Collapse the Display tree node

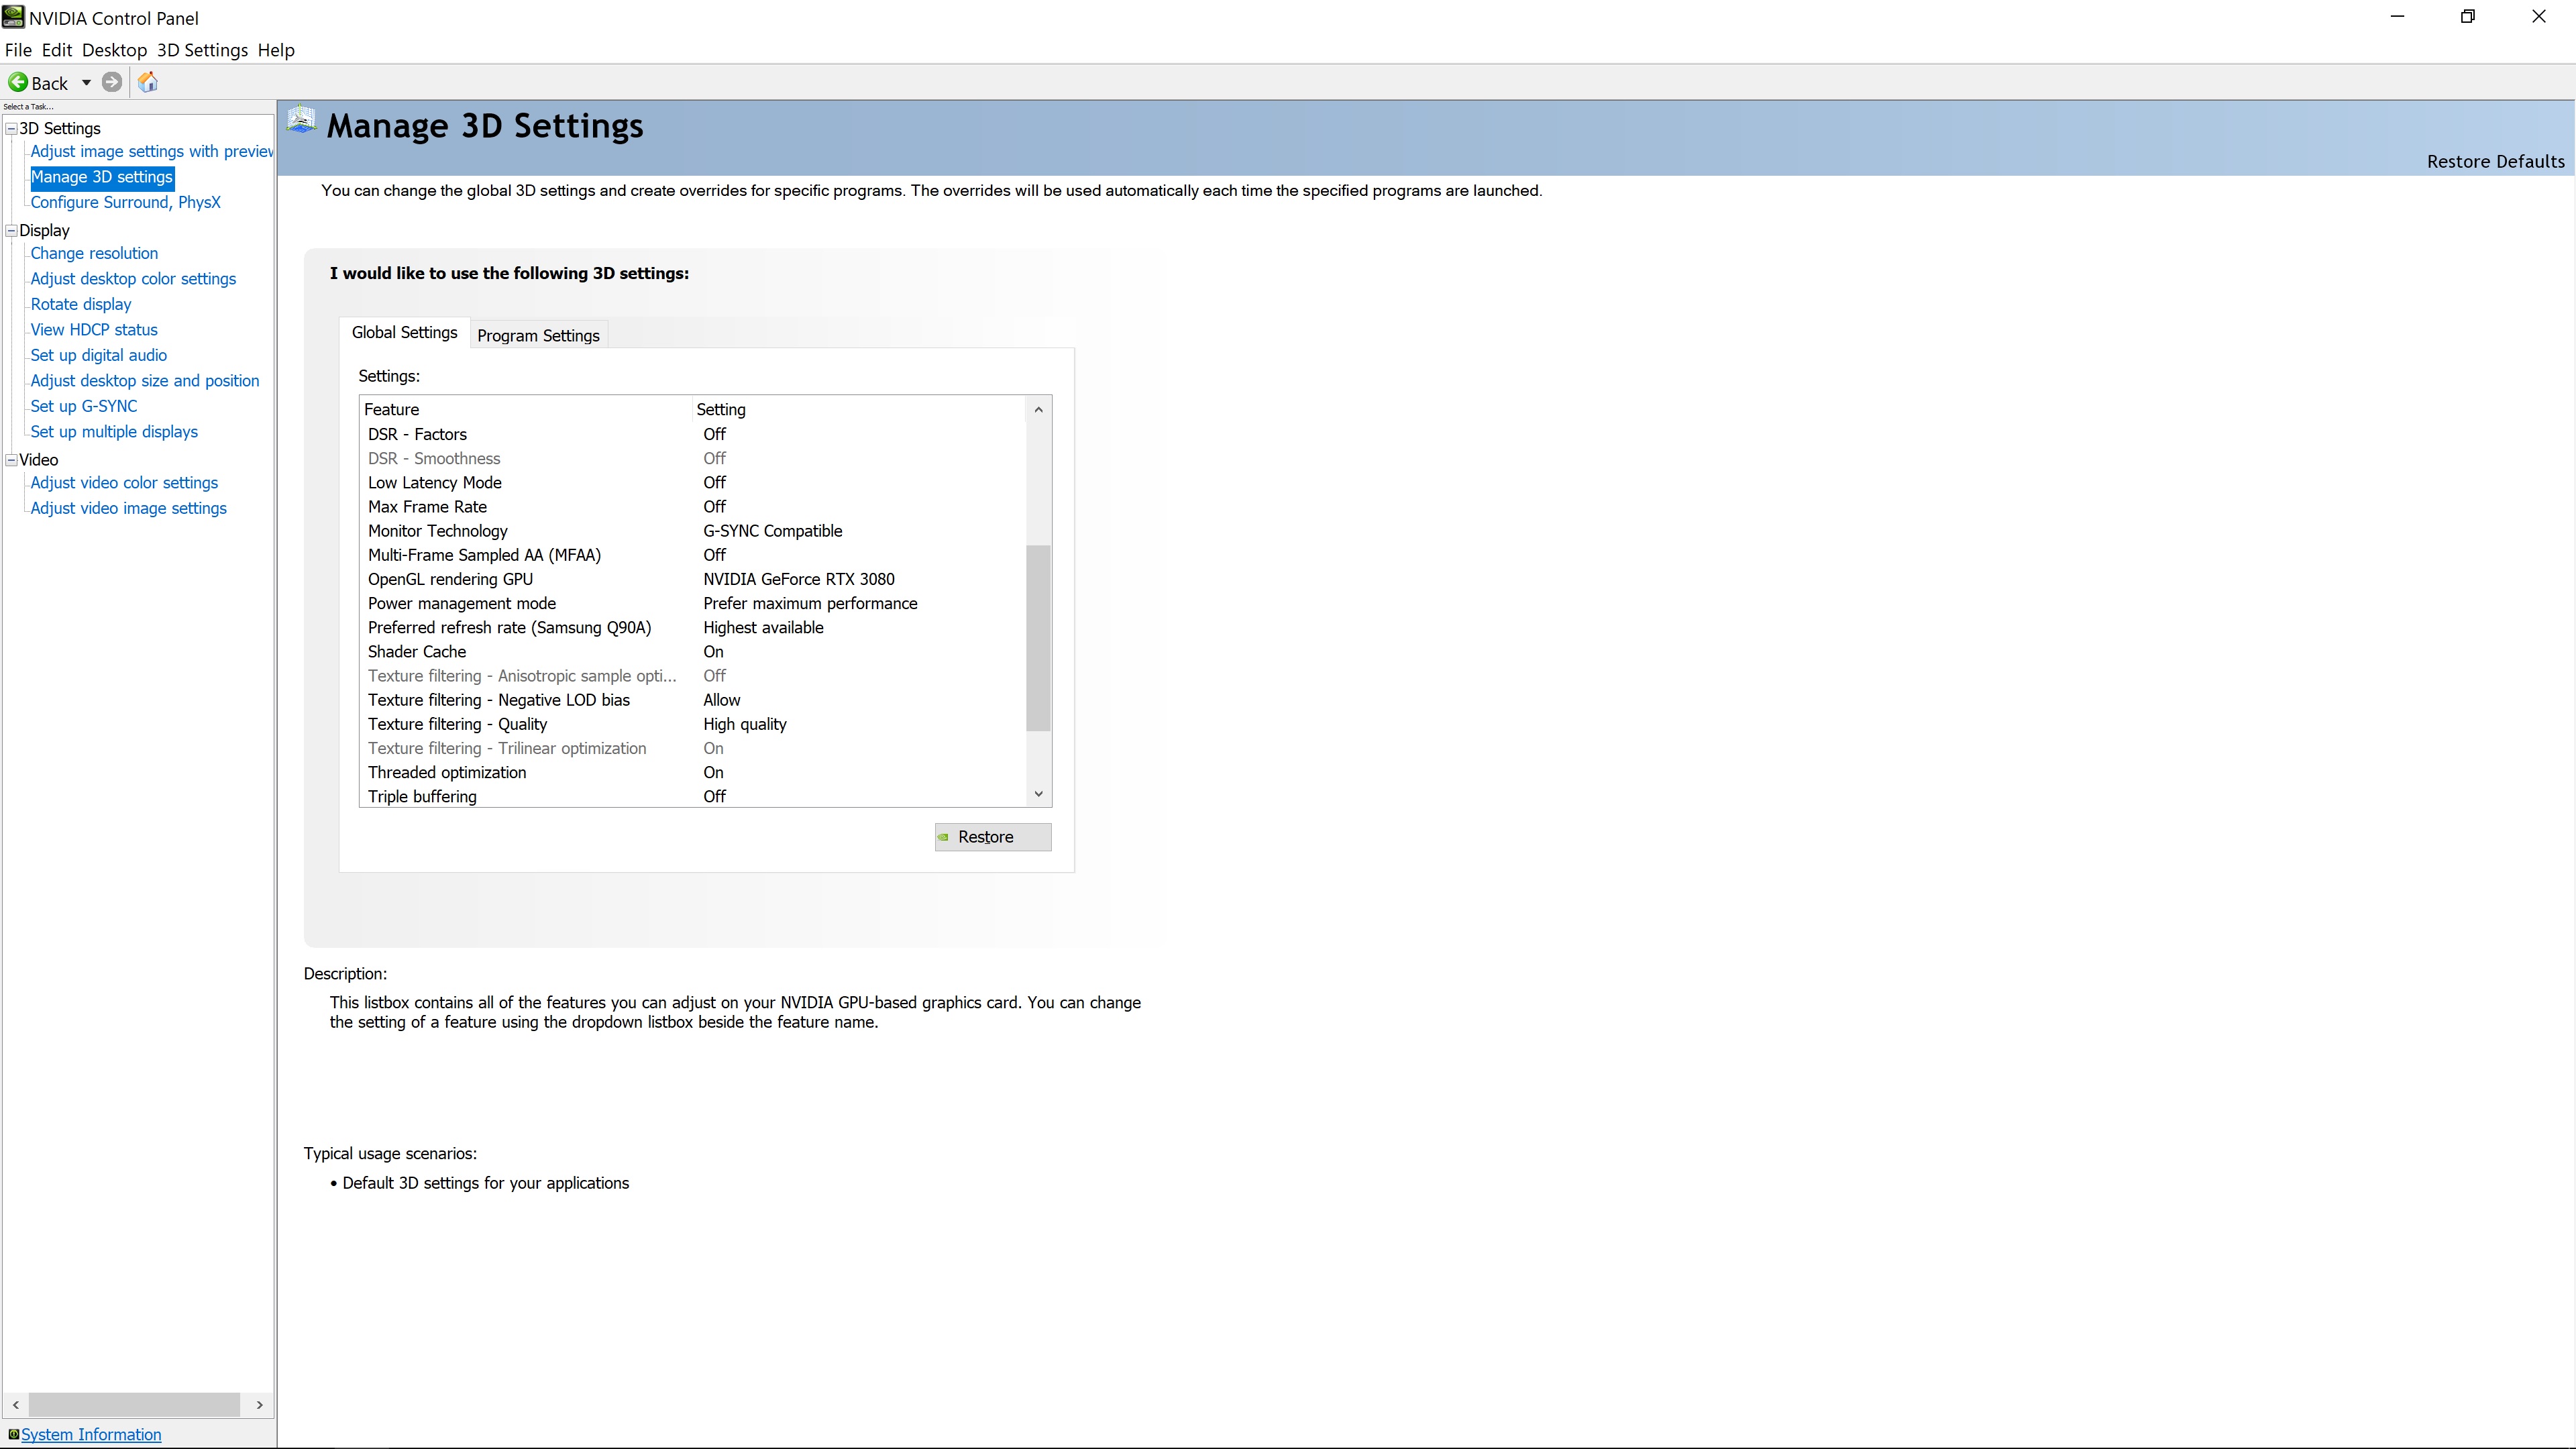11,230
